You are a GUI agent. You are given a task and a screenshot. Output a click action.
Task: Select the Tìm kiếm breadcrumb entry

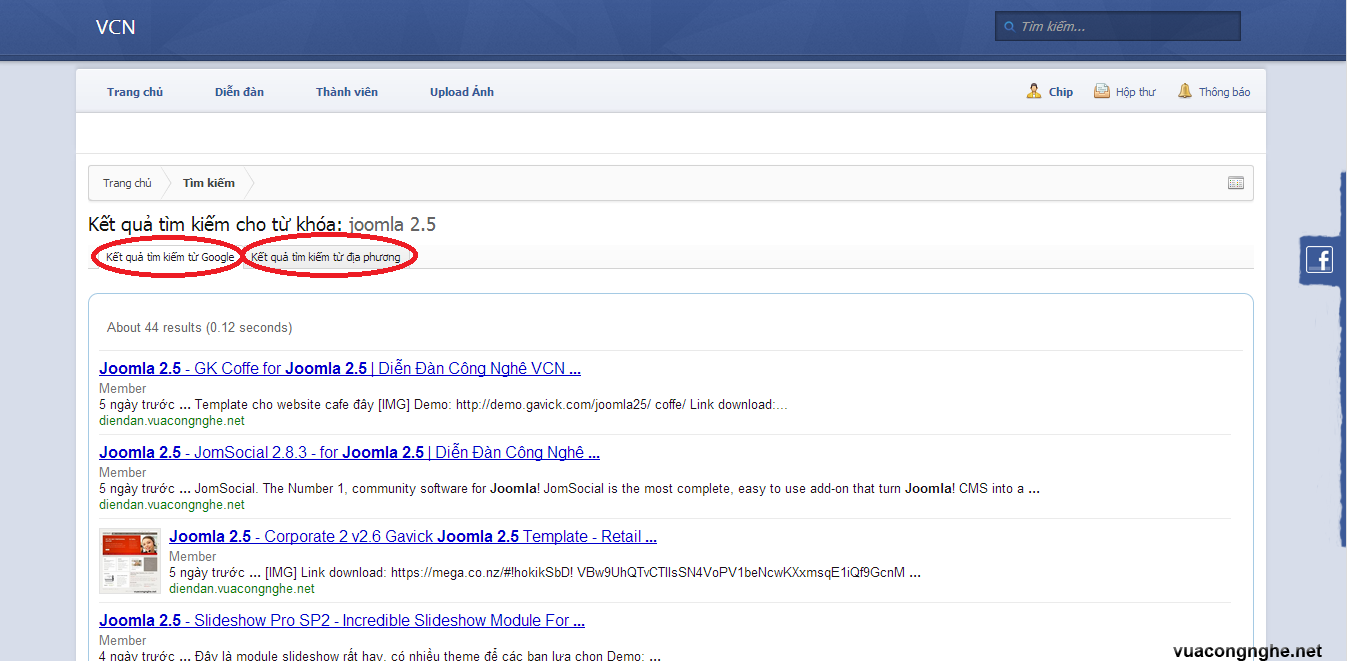click(207, 183)
